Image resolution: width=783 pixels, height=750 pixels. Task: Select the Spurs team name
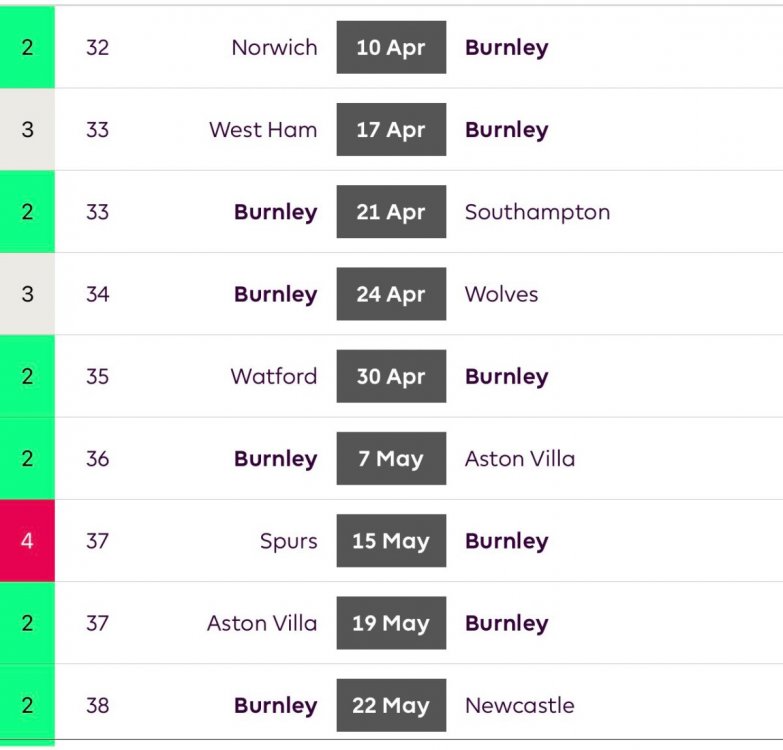point(288,541)
